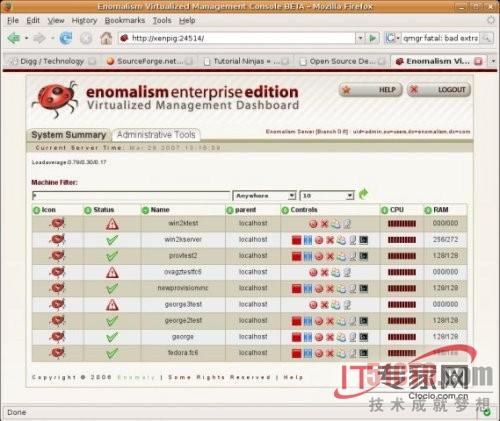Click the Enomaly link in footer
The width and height of the screenshot is (500, 421).
pos(136,377)
